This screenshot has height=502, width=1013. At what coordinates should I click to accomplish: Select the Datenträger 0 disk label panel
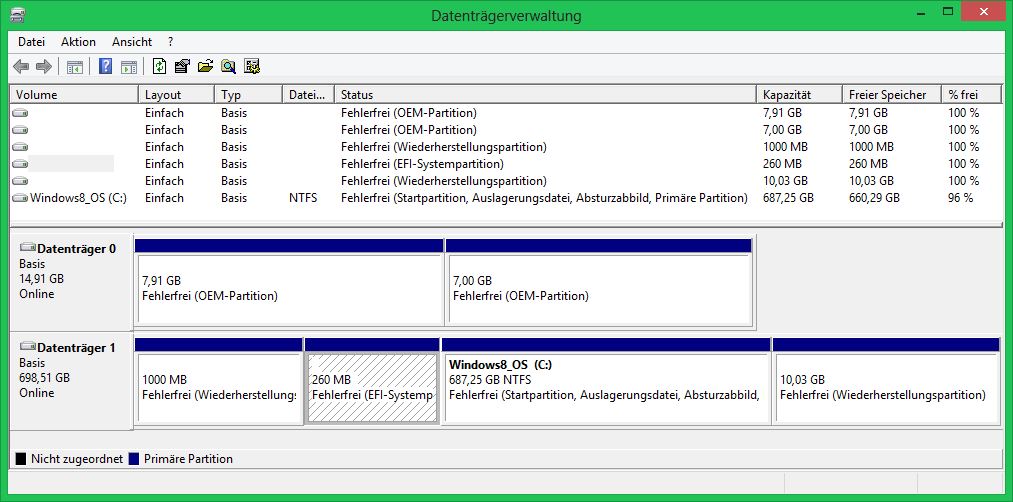click(x=71, y=282)
